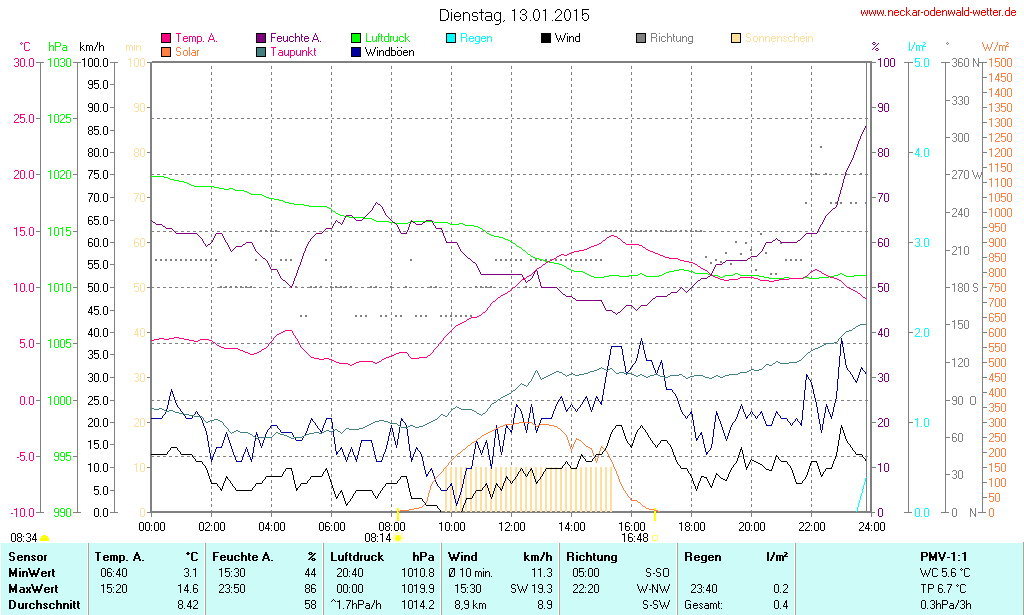This screenshot has width=1024, height=615.
Task: Click the pink Temp. A. legend swatch
Action: click(x=166, y=38)
